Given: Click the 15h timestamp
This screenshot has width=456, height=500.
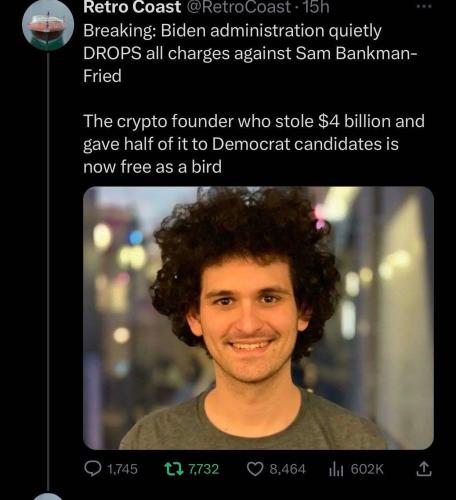Looking at the screenshot, I should click(x=316, y=7).
